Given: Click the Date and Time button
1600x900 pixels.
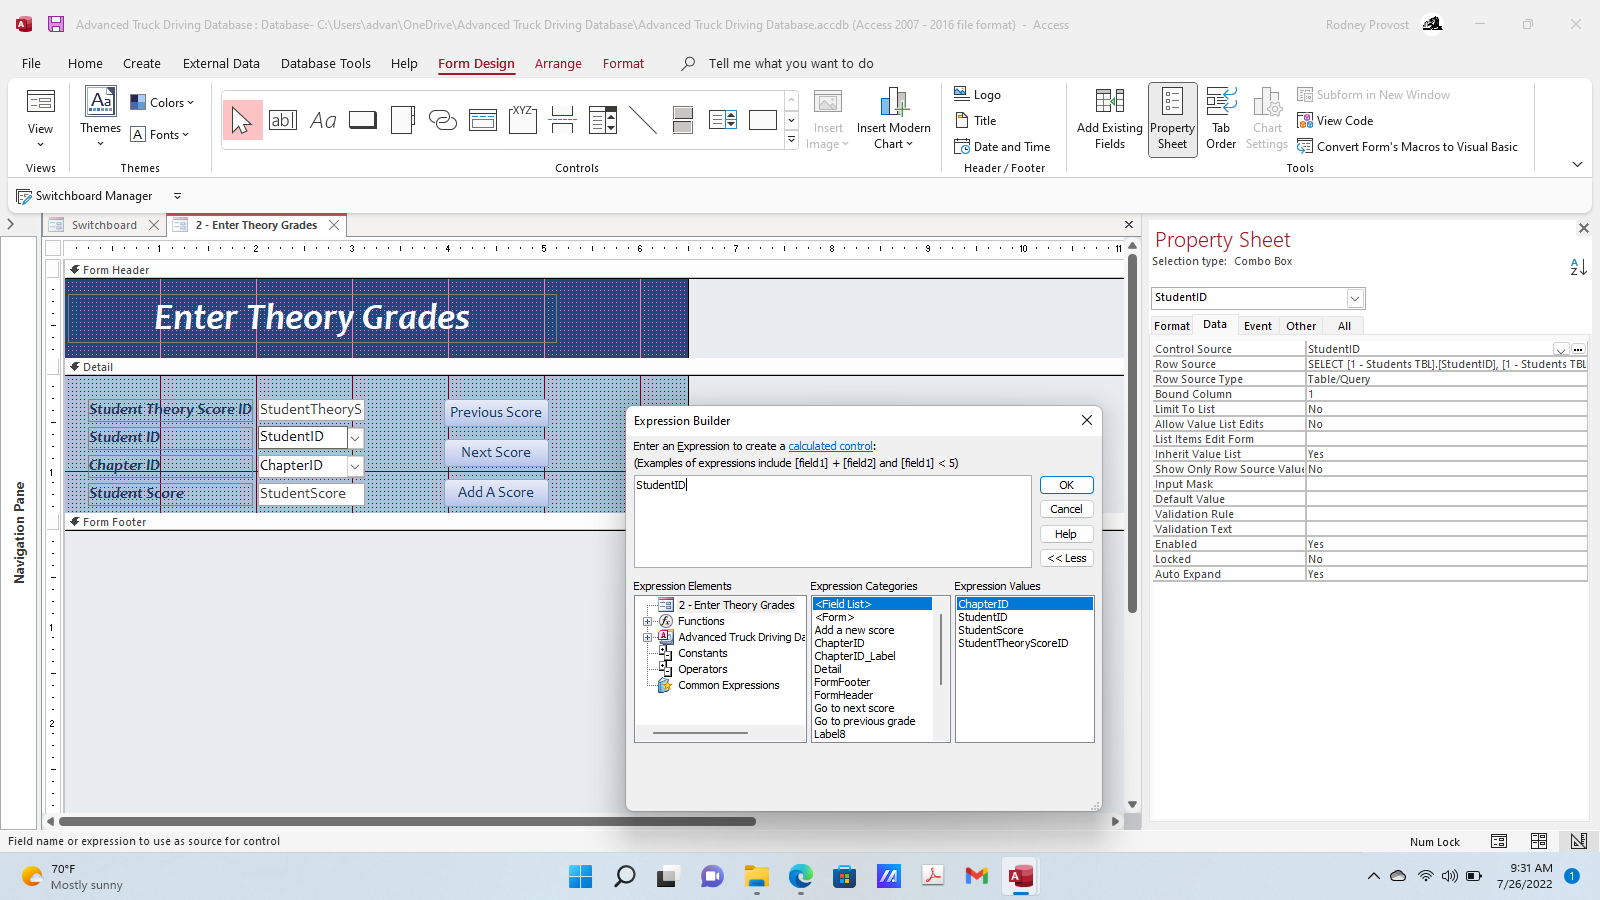Looking at the screenshot, I should 1002,147.
